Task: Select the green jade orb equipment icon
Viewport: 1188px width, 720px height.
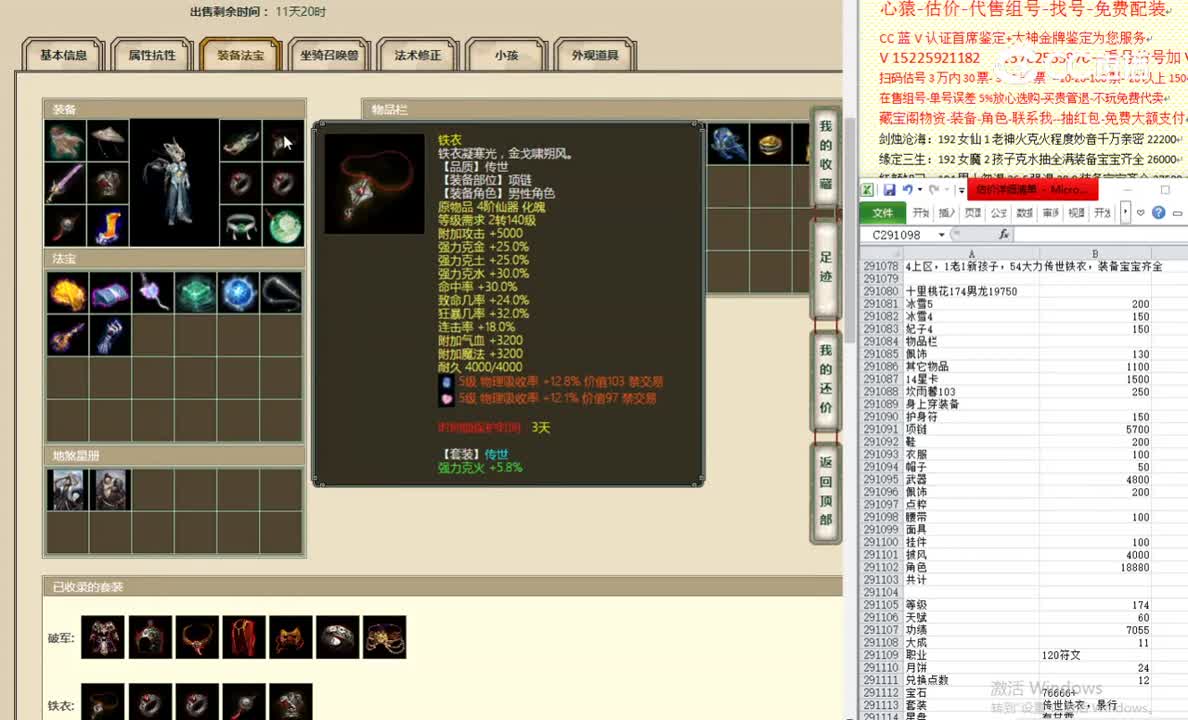Action: (x=283, y=225)
